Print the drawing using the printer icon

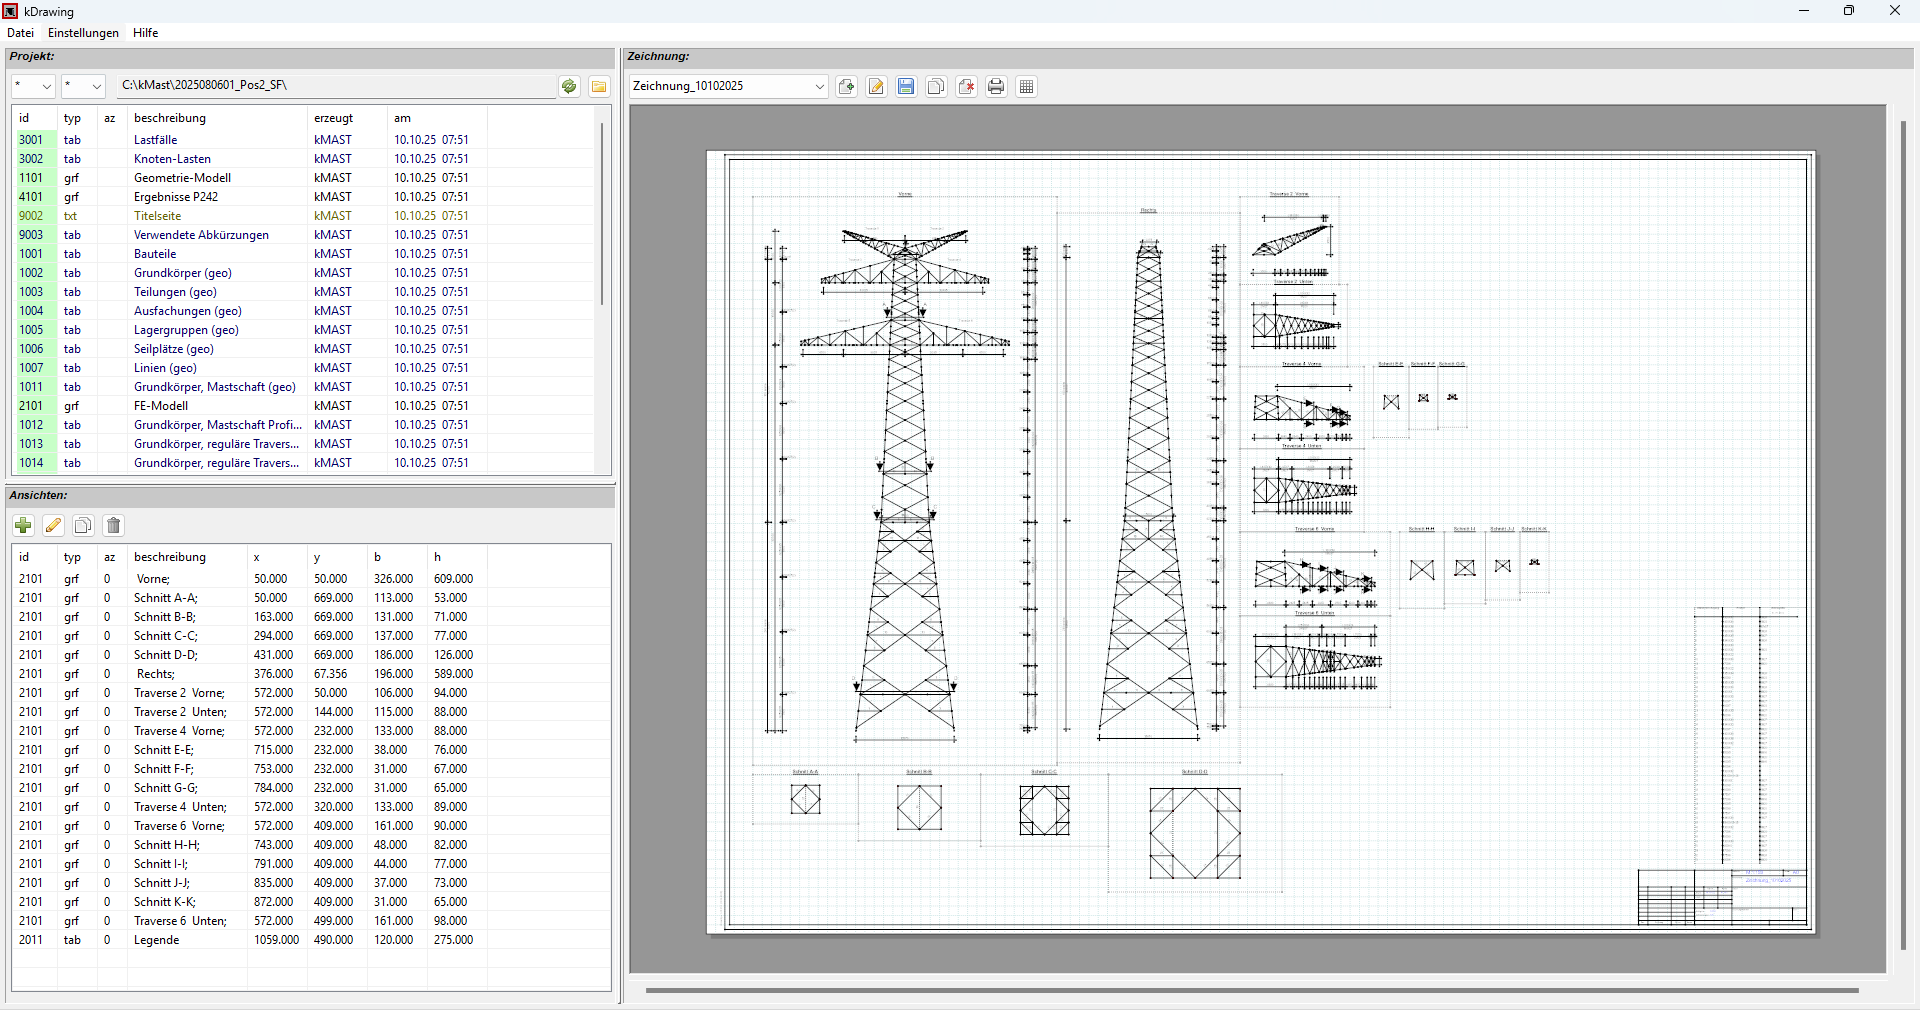(996, 87)
